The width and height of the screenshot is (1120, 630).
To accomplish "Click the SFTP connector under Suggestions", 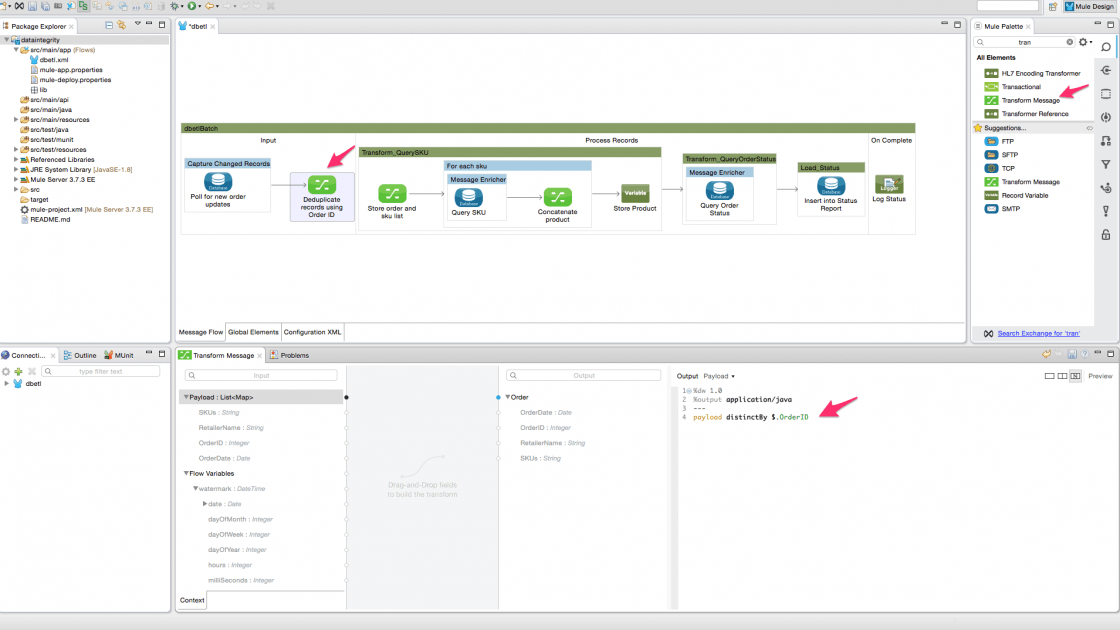I will 1011,155.
